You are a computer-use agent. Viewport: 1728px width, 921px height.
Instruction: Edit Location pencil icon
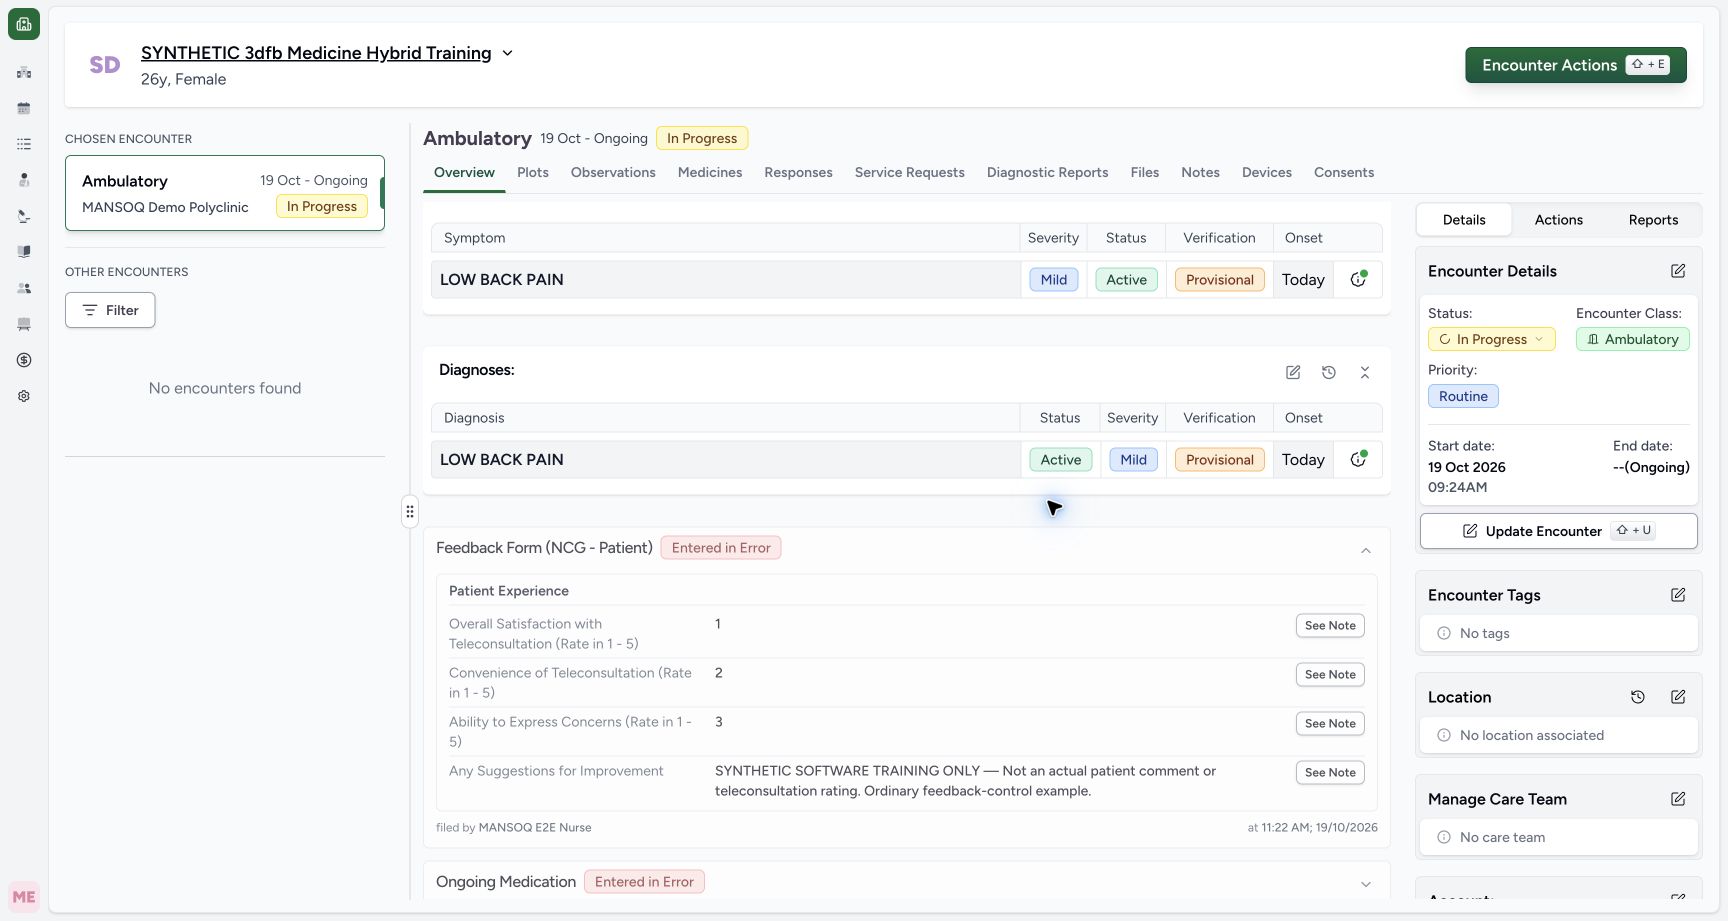(x=1678, y=697)
